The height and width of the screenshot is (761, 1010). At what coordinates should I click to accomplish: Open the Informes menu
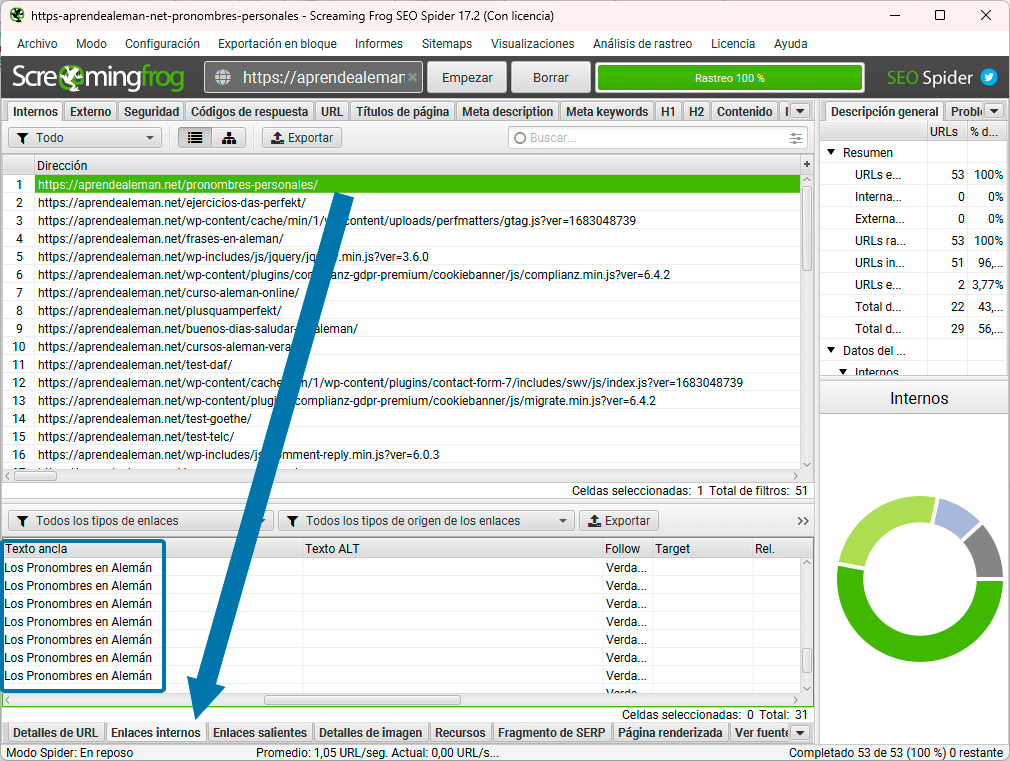coord(379,44)
